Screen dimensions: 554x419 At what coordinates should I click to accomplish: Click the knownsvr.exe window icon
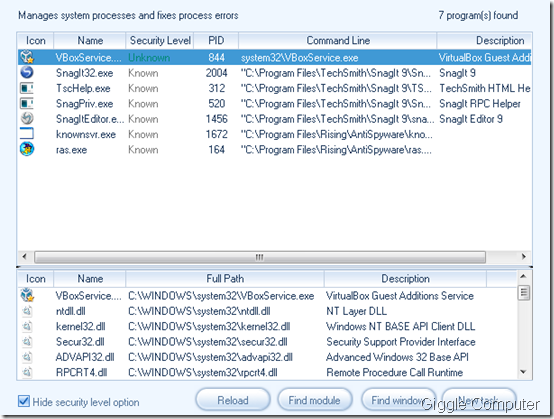pos(27,134)
